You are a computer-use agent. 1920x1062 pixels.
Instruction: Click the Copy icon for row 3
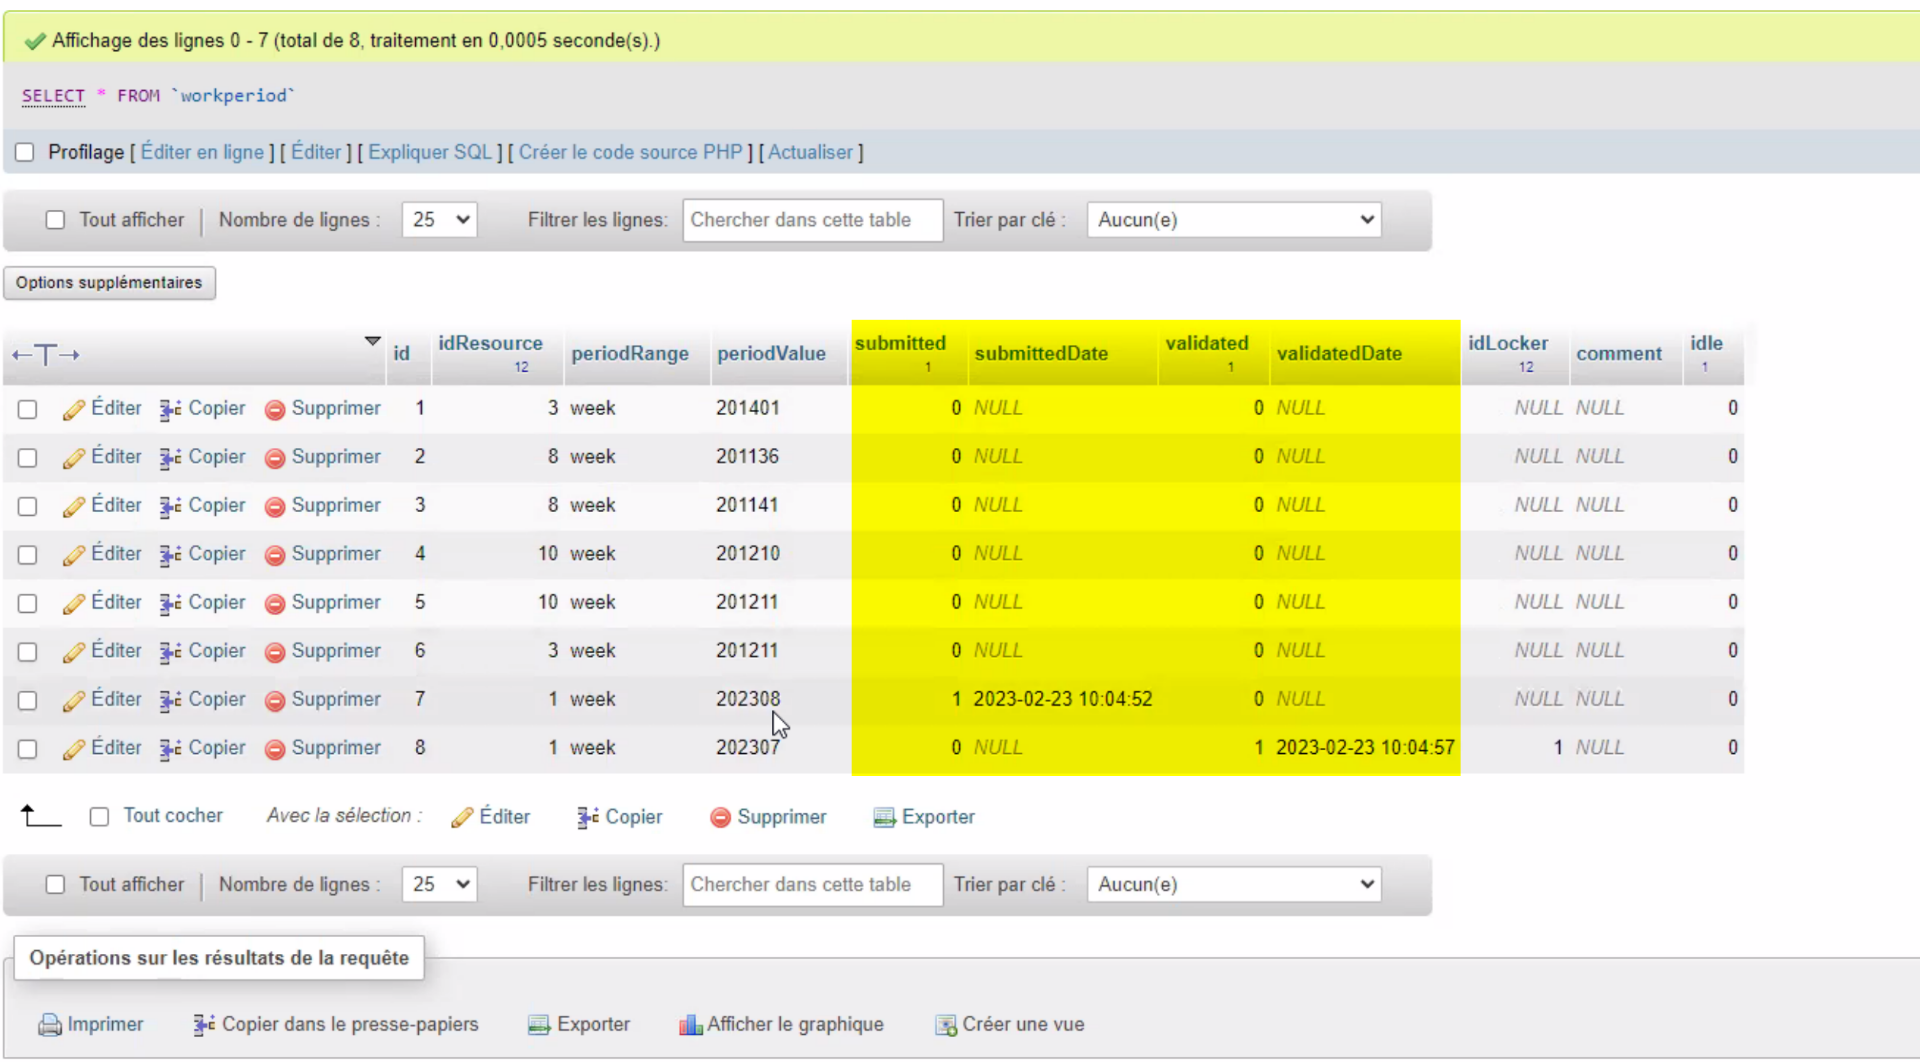pyautogui.click(x=170, y=507)
